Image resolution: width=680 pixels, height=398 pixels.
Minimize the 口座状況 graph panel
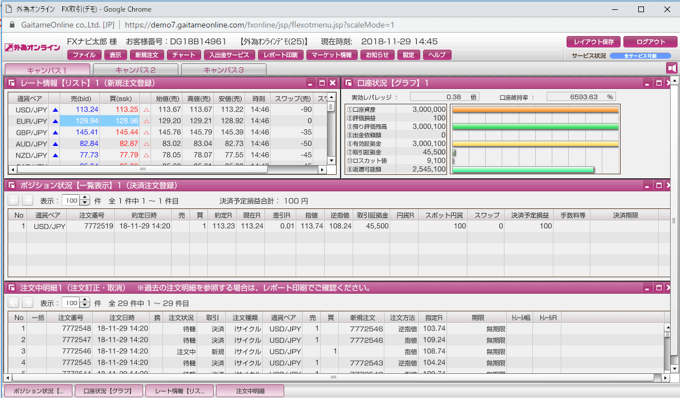click(647, 83)
